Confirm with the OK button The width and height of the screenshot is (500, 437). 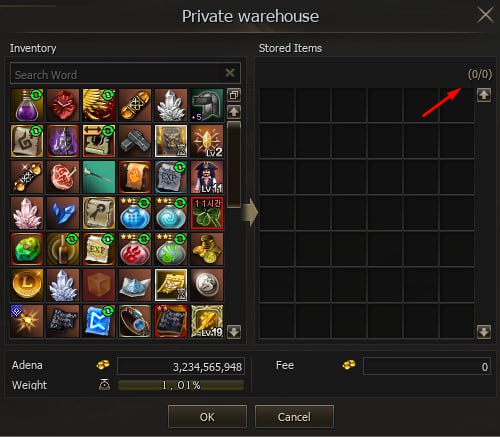pos(207,417)
